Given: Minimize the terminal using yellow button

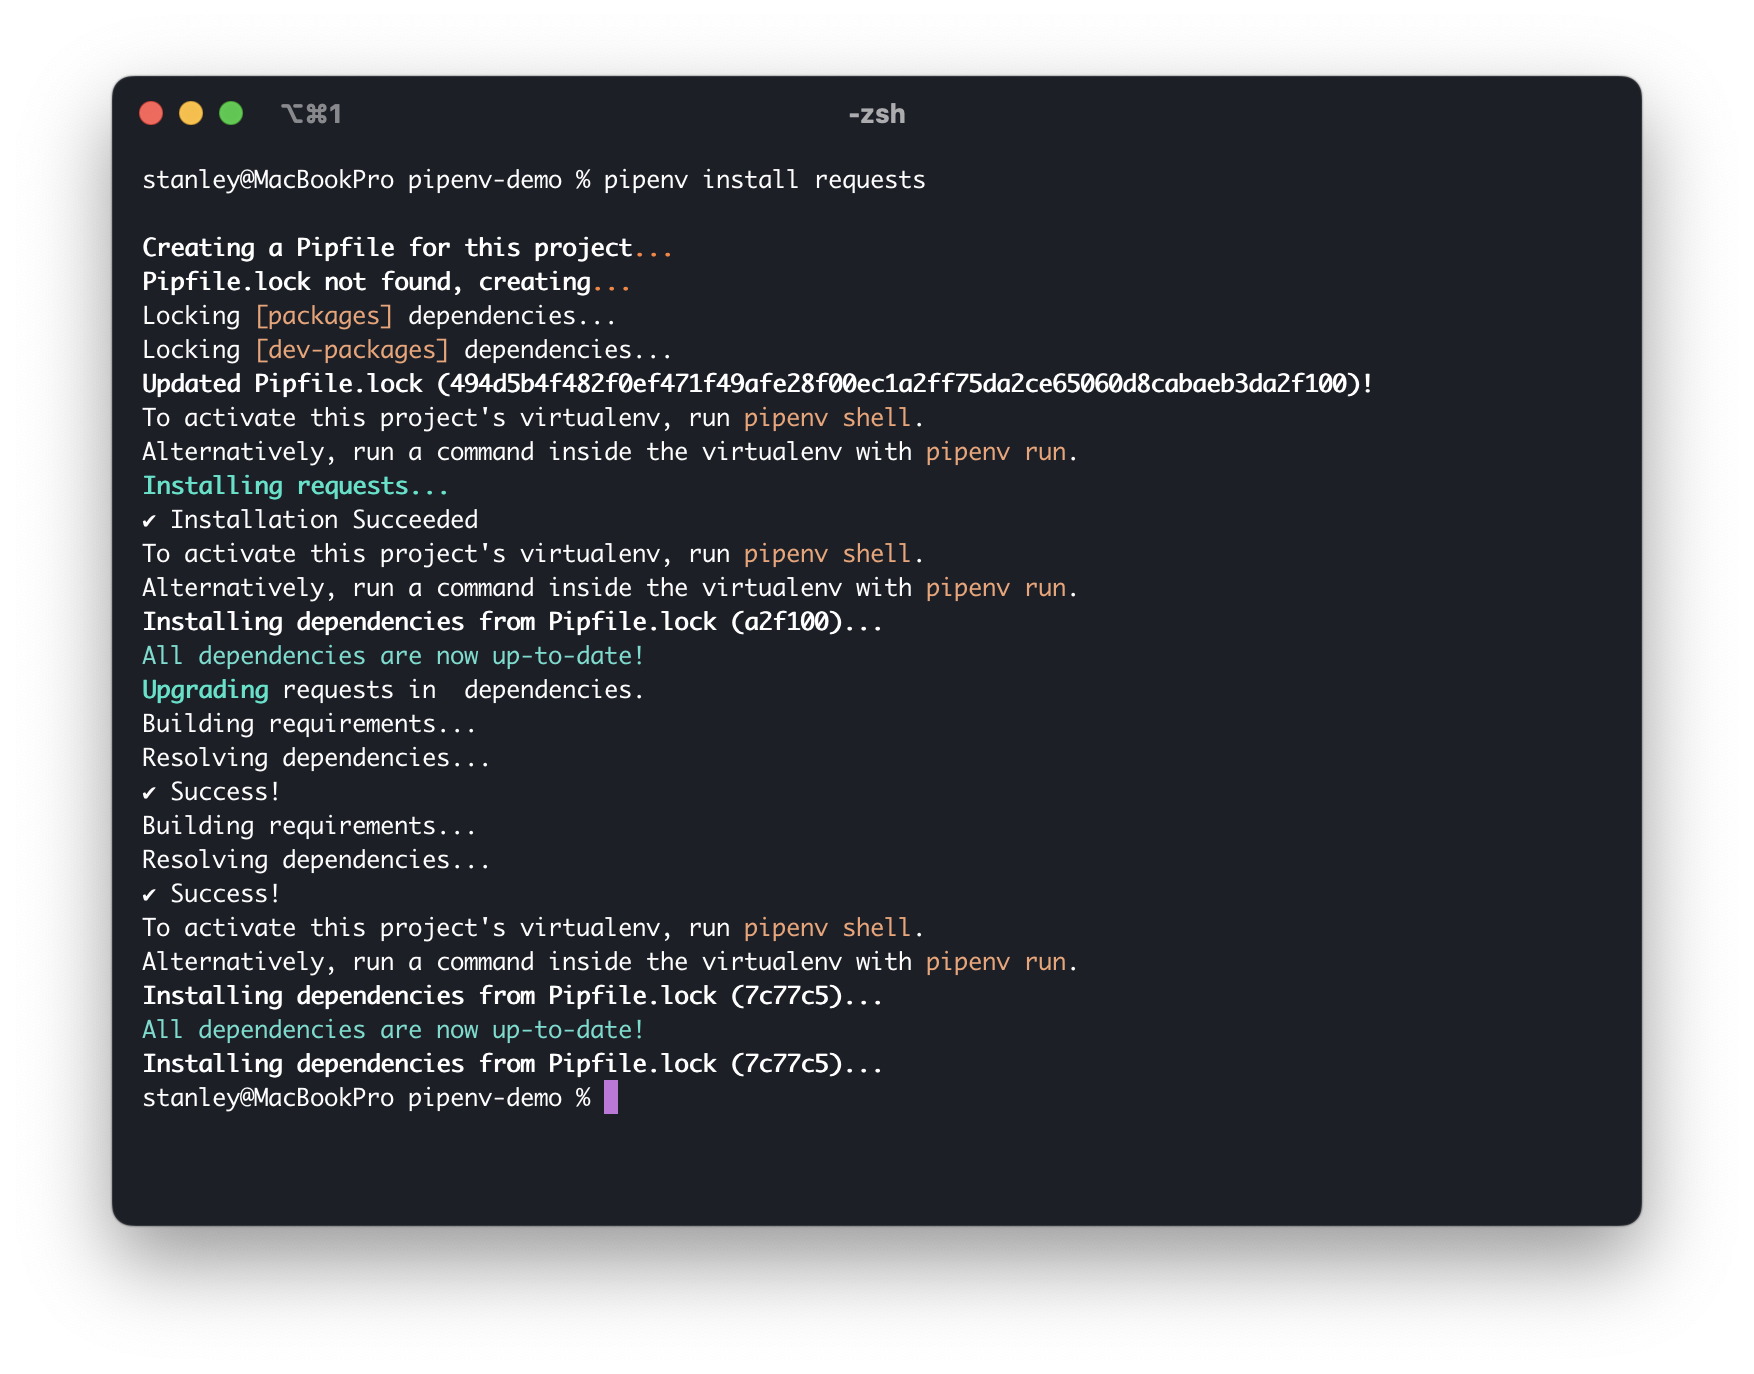Looking at the screenshot, I should [191, 113].
